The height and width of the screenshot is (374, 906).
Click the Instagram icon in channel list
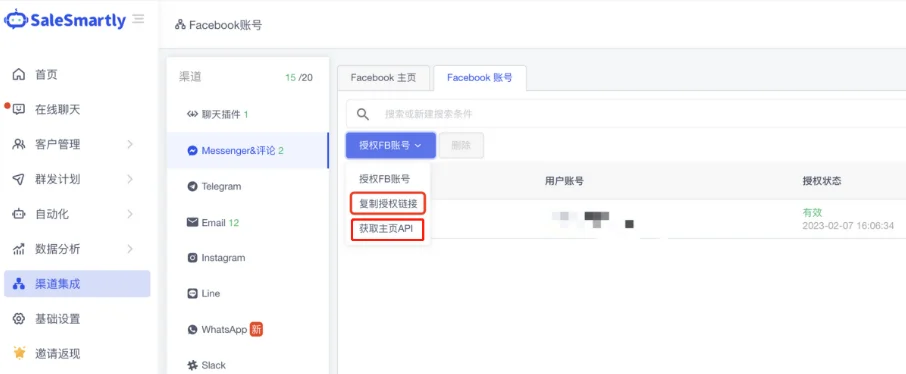192,258
